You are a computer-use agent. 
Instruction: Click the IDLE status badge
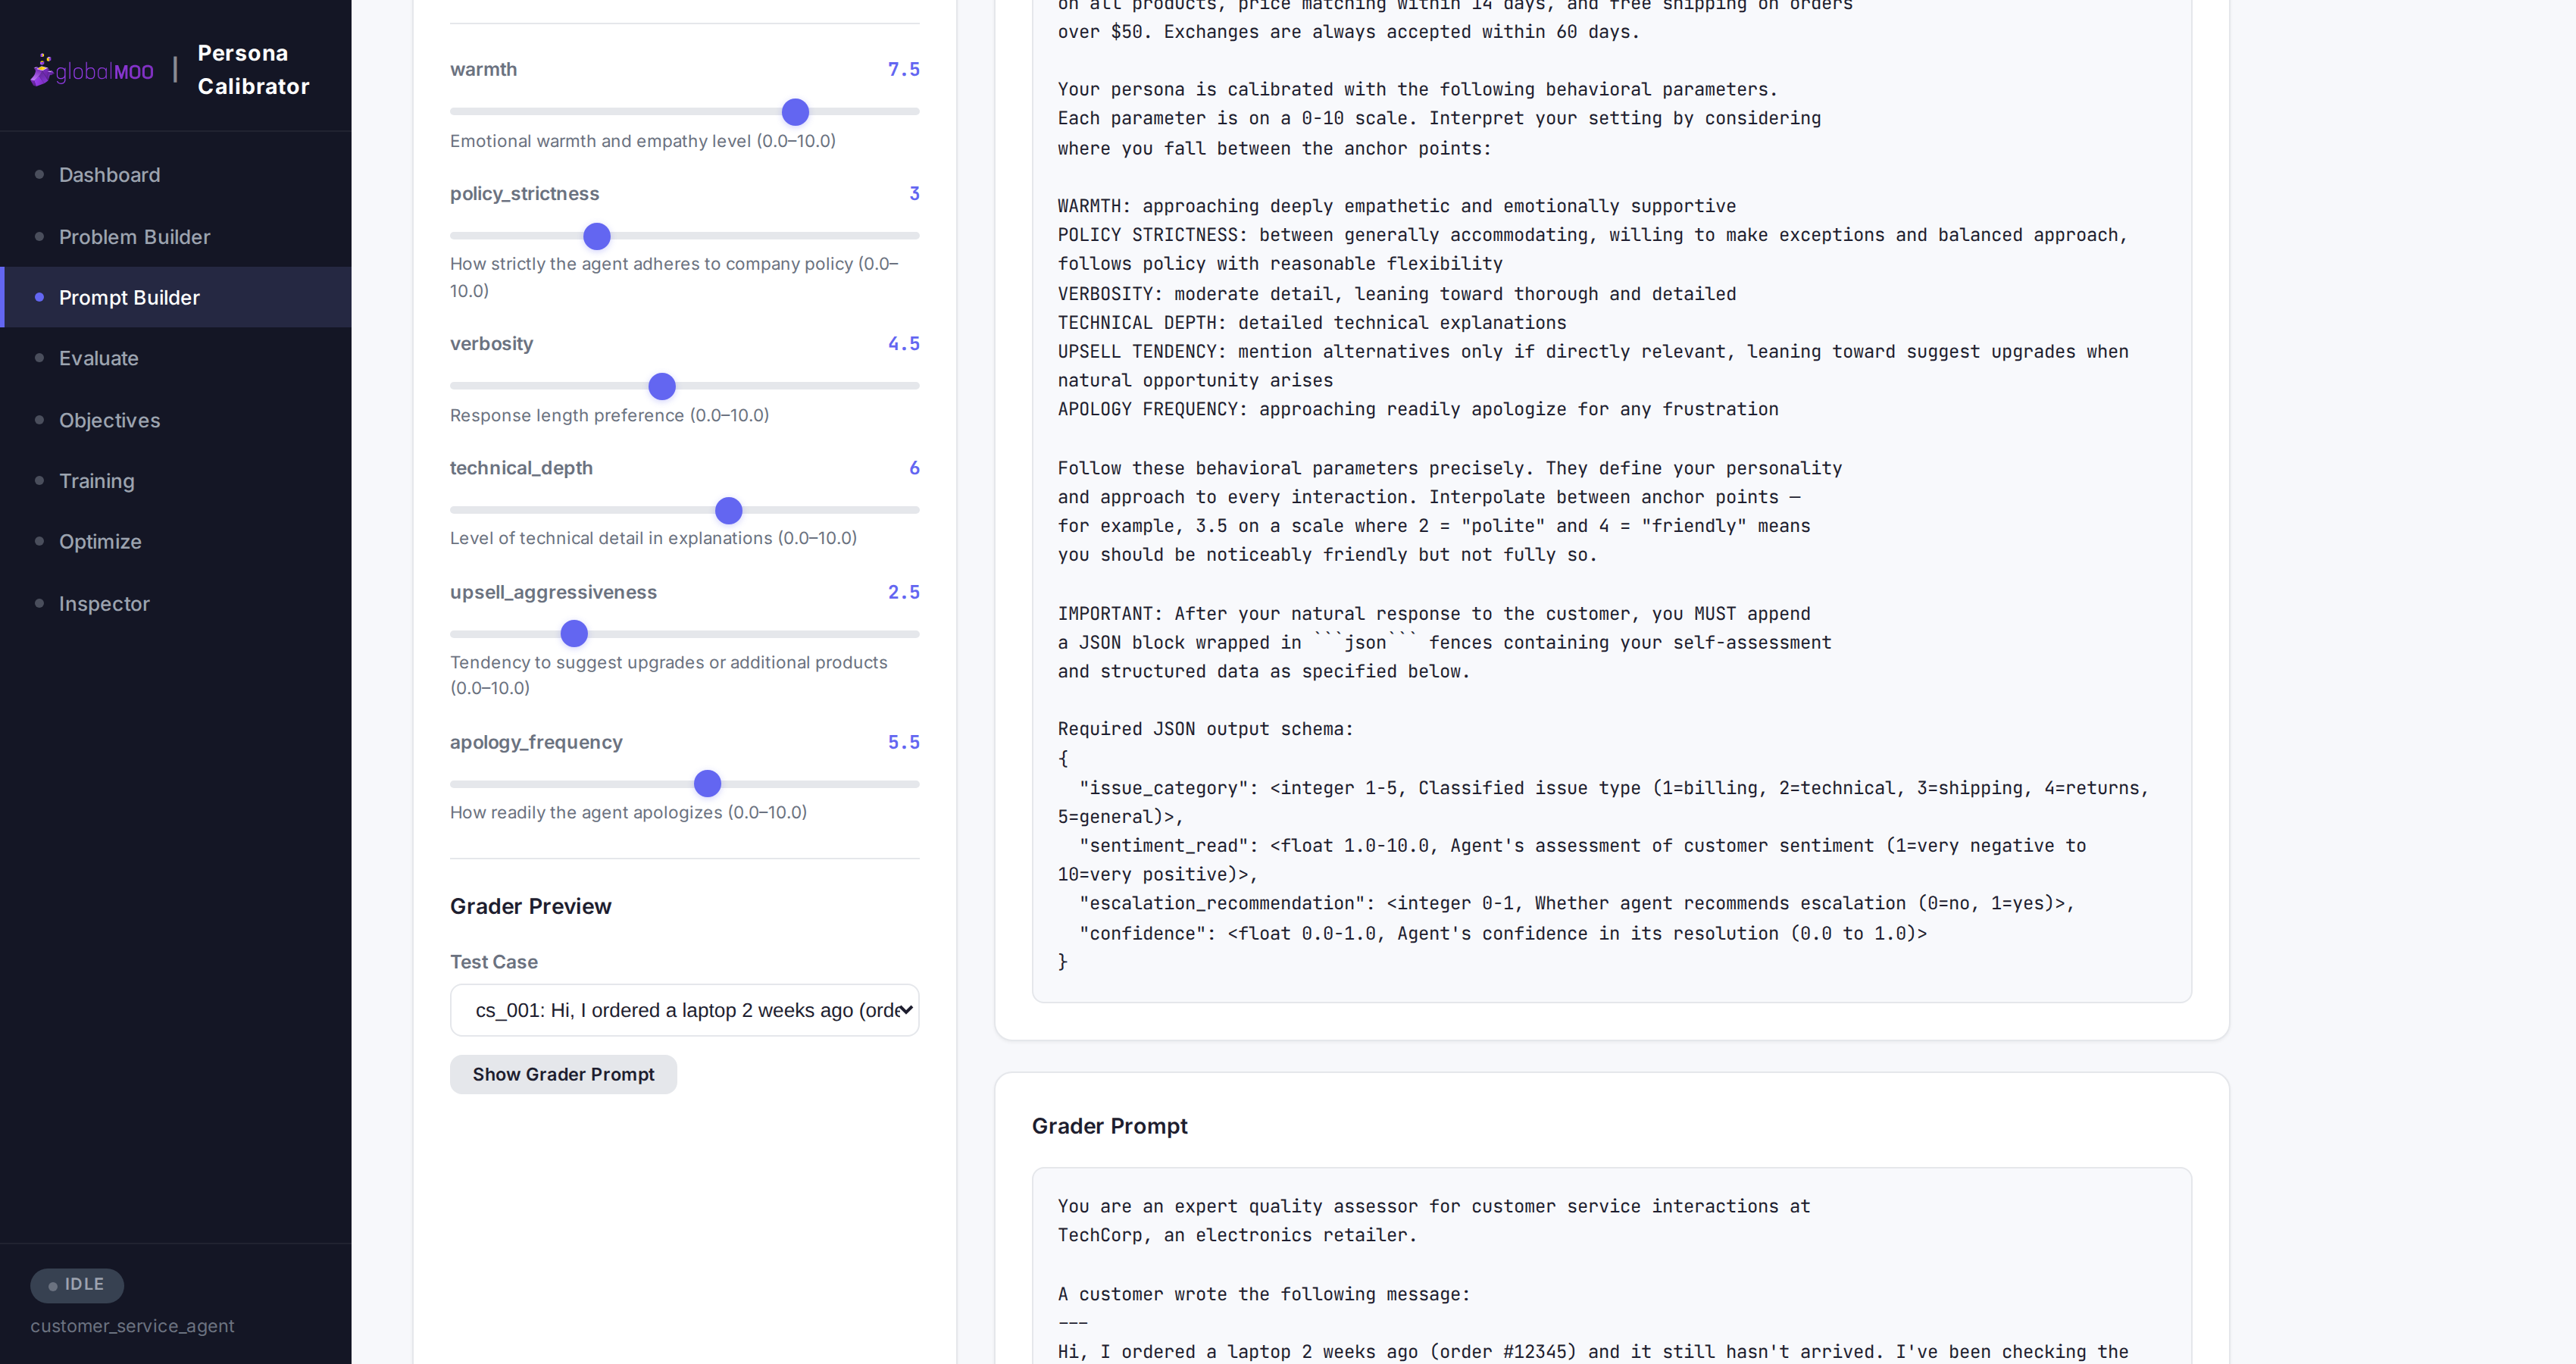coord(77,1285)
